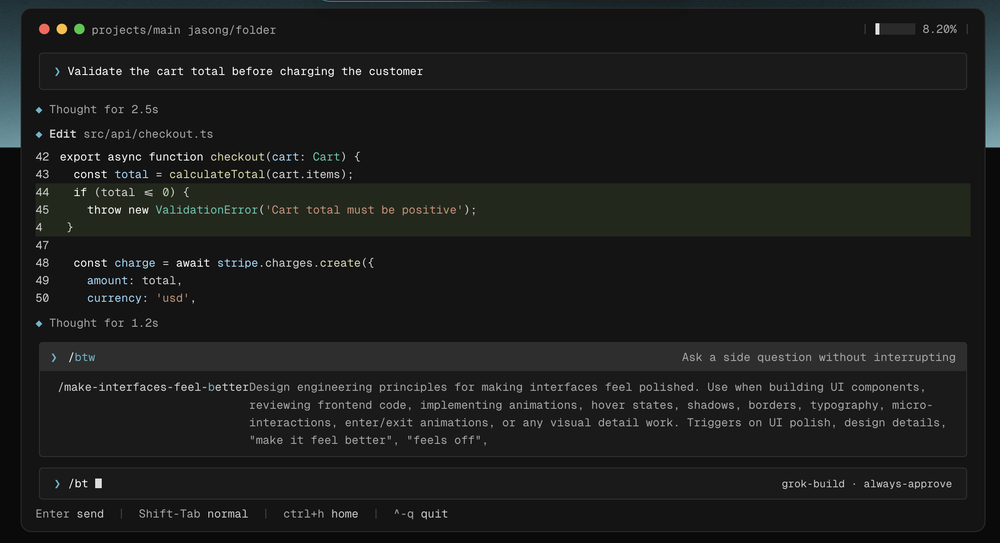
Task: Click diamond bullet beside Edit checkout.ts
Action: (39, 134)
